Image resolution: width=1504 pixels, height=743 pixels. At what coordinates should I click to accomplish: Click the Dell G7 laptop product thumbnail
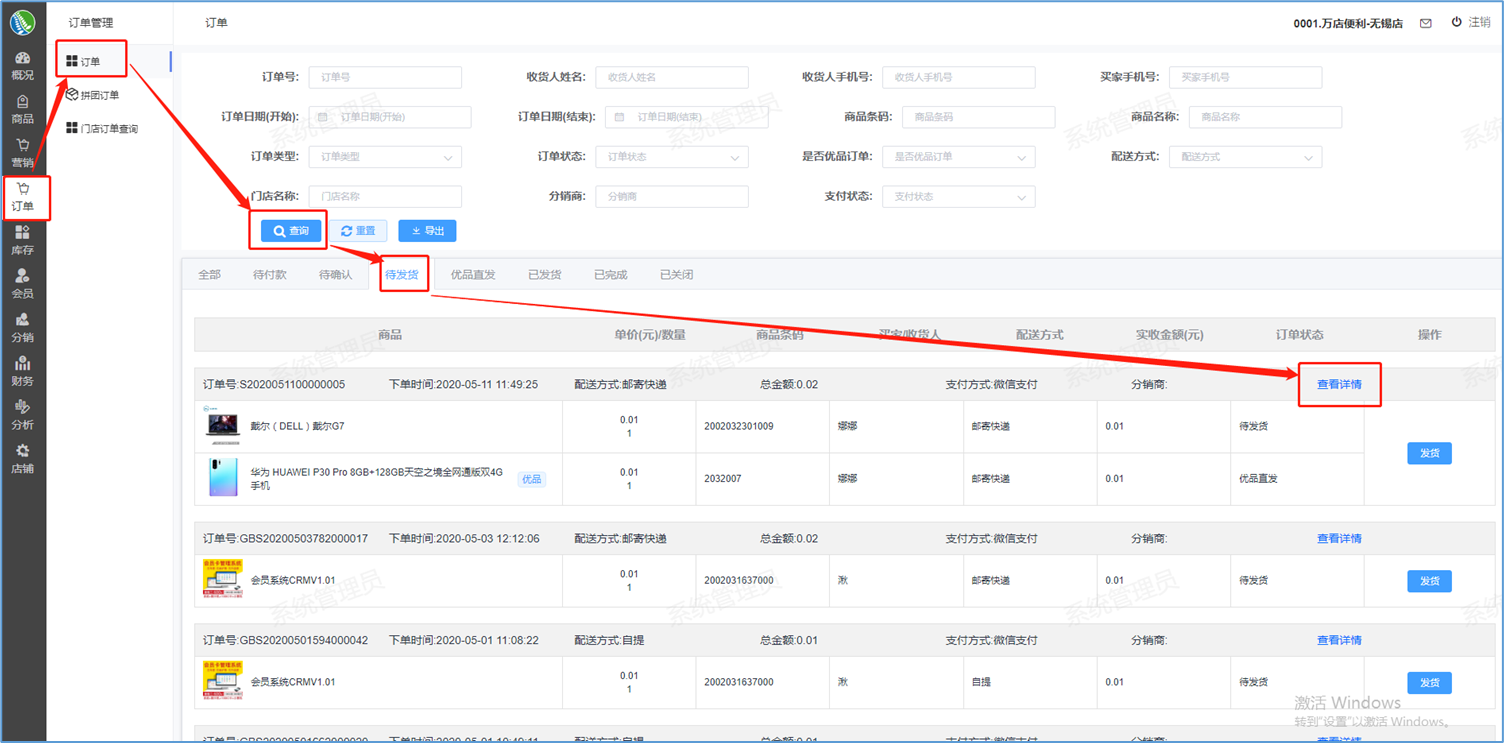click(x=222, y=426)
